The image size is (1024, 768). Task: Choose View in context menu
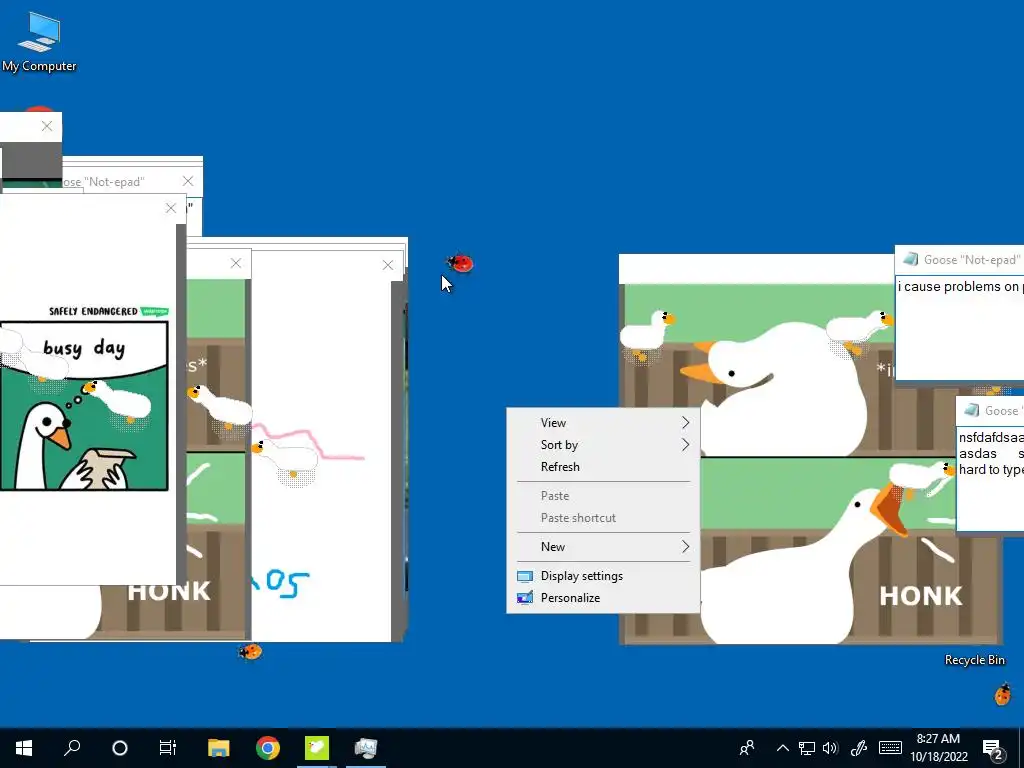pos(603,423)
